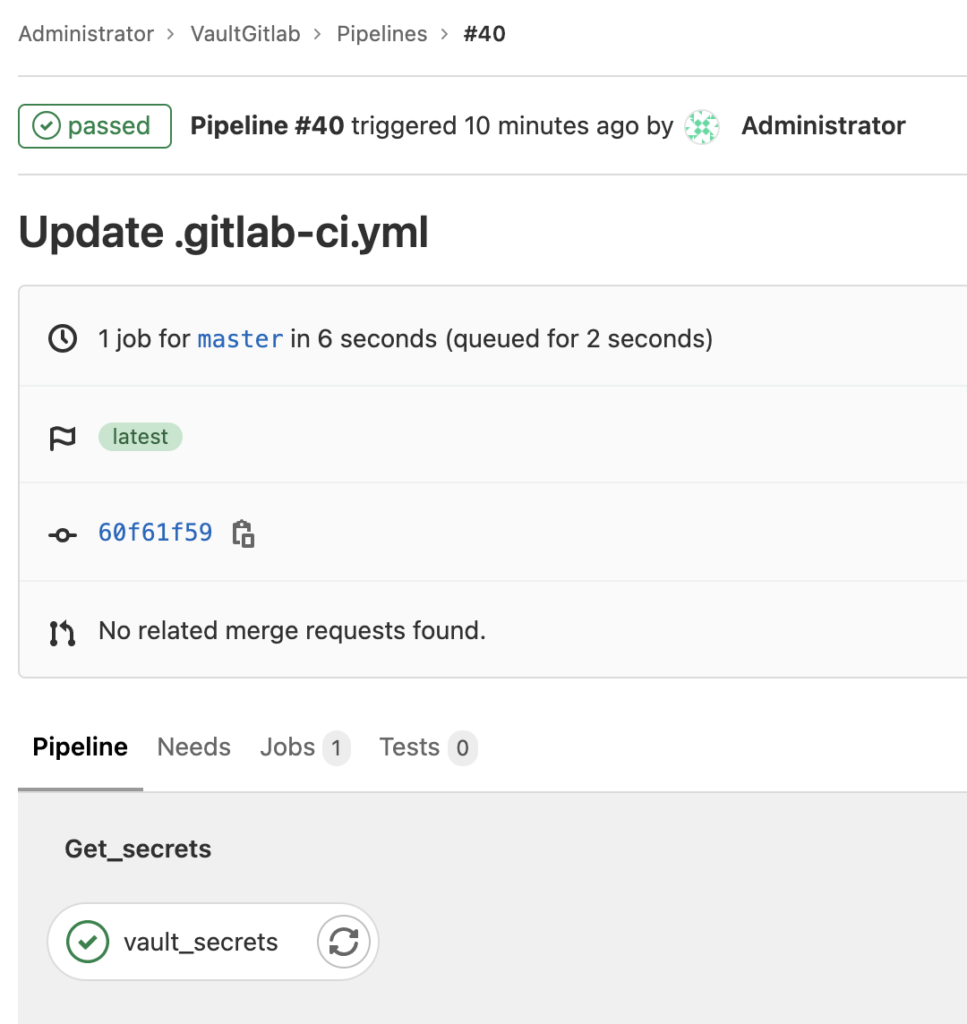Retry the vault_secrets job via circular arrow icon

tap(343, 941)
